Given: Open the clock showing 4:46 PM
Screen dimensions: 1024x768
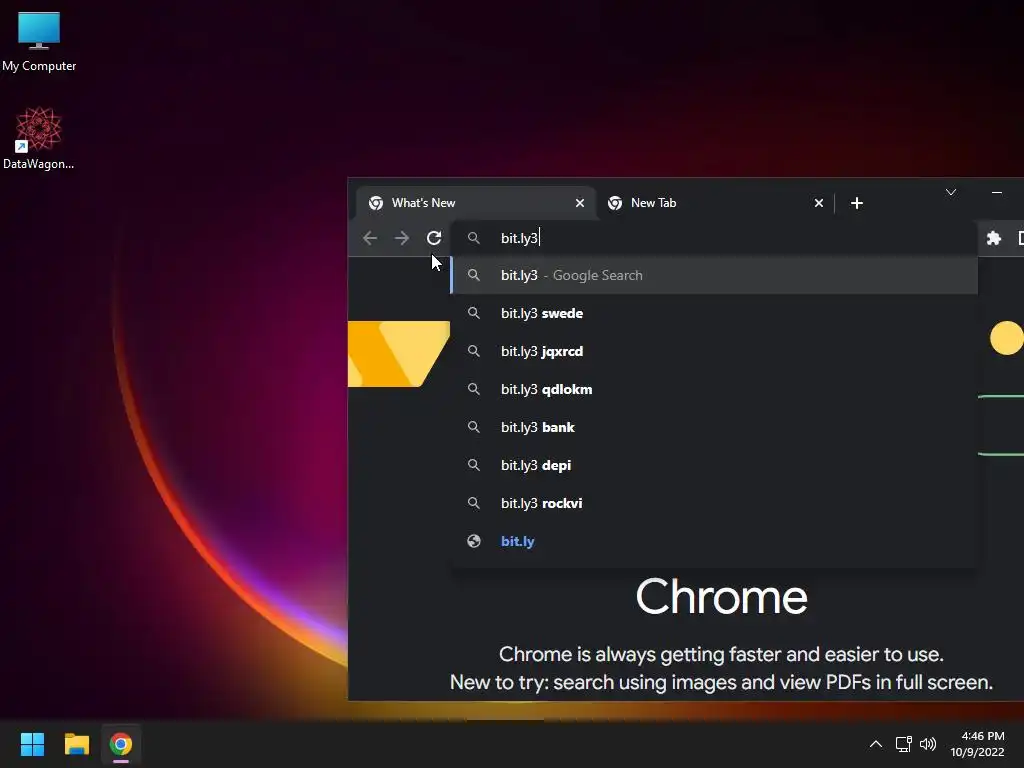Looking at the screenshot, I should tap(978, 744).
